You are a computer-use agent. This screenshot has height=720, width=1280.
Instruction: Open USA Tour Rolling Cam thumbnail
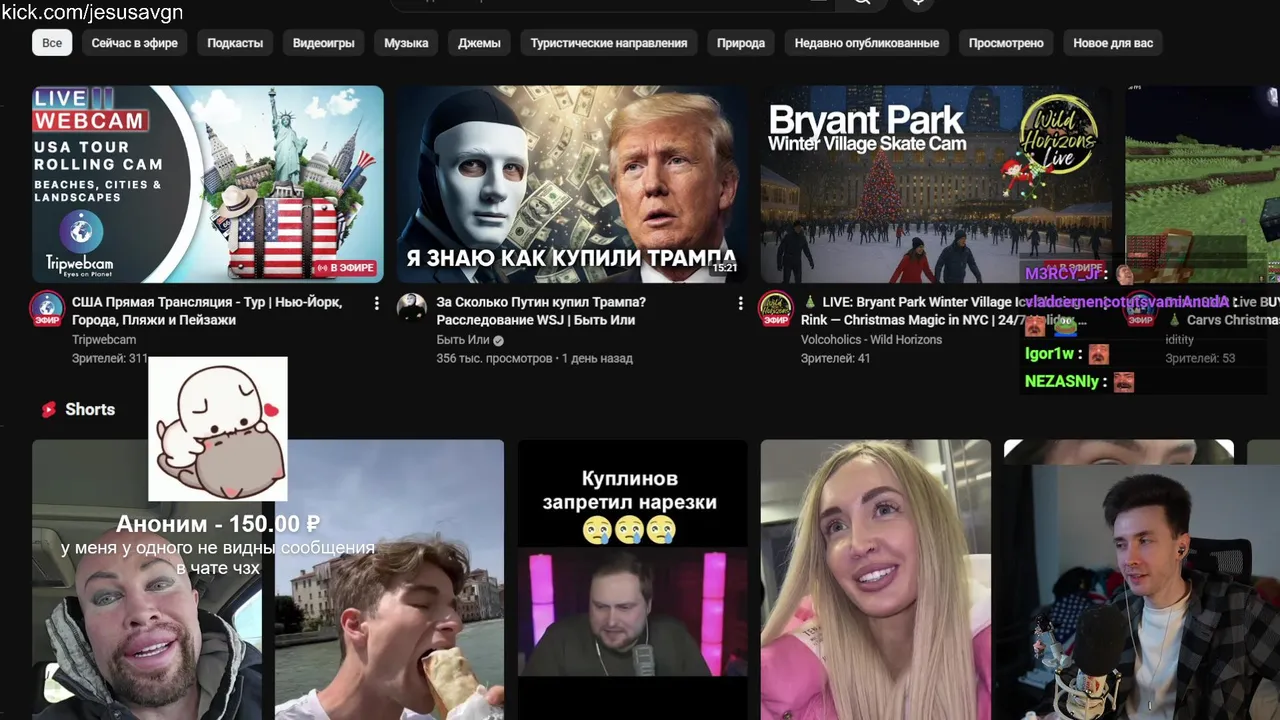(x=208, y=184)
